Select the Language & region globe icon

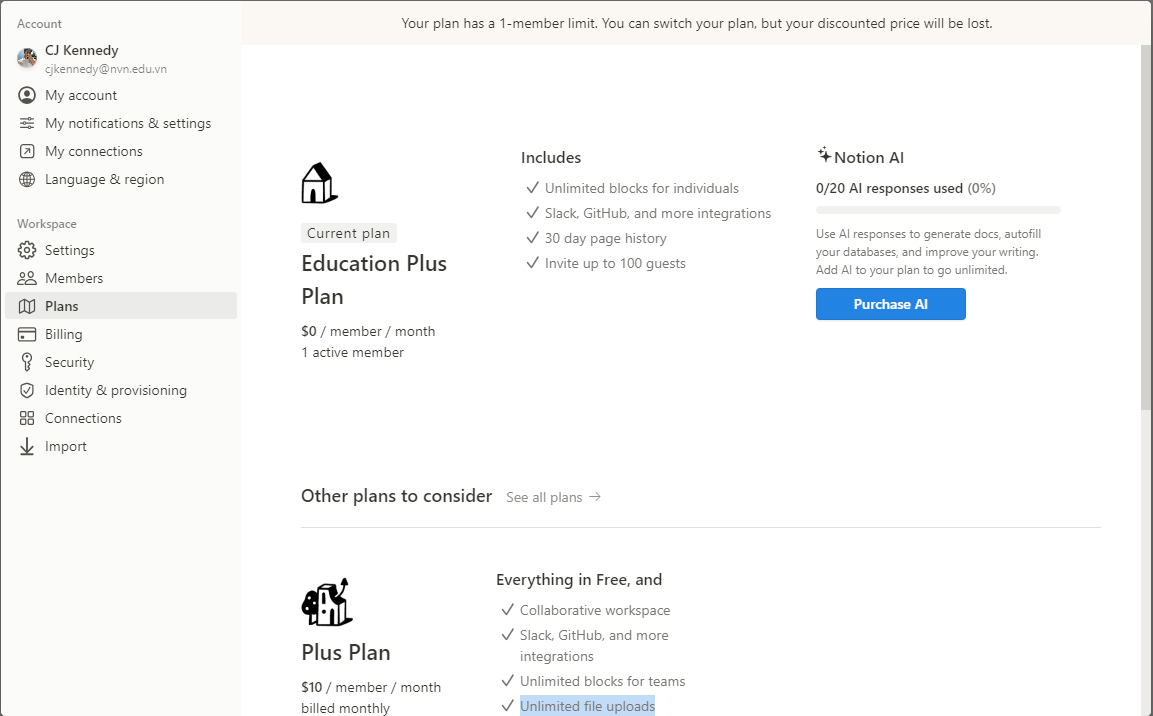[26, 179]
